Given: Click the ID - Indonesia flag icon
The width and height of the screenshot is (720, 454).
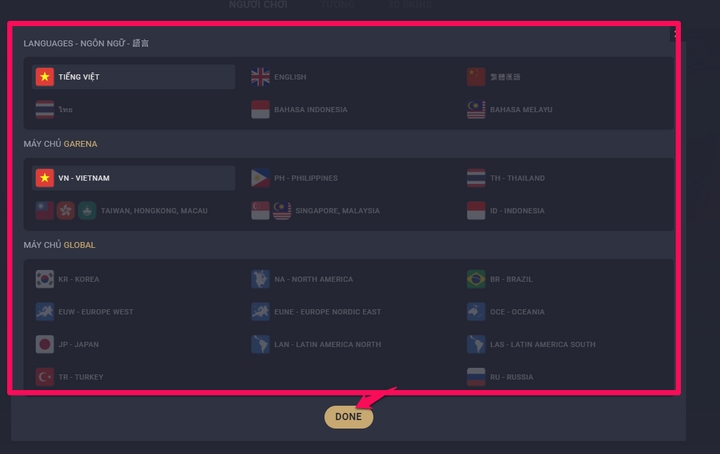Looking at the screenshot, I should point(476,211).
